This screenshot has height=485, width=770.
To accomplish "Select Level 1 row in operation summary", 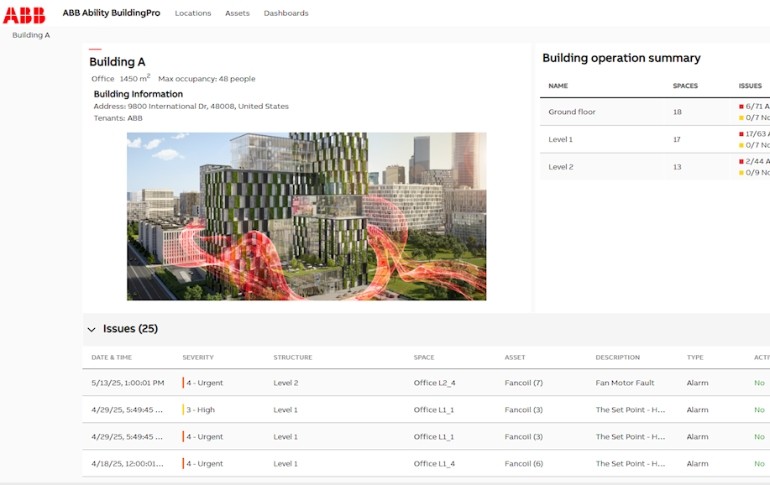I will (655, 139).
